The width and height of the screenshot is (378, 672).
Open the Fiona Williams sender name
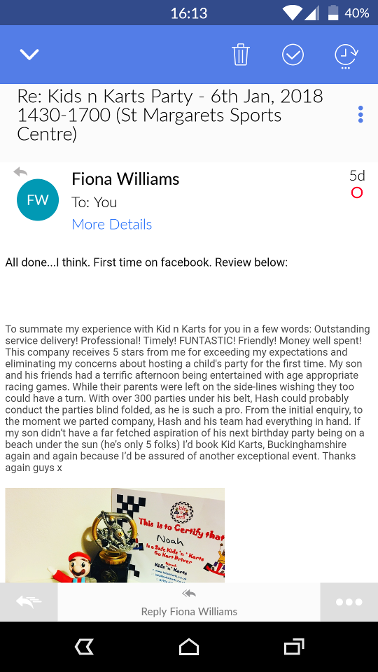tap(126, 179)
